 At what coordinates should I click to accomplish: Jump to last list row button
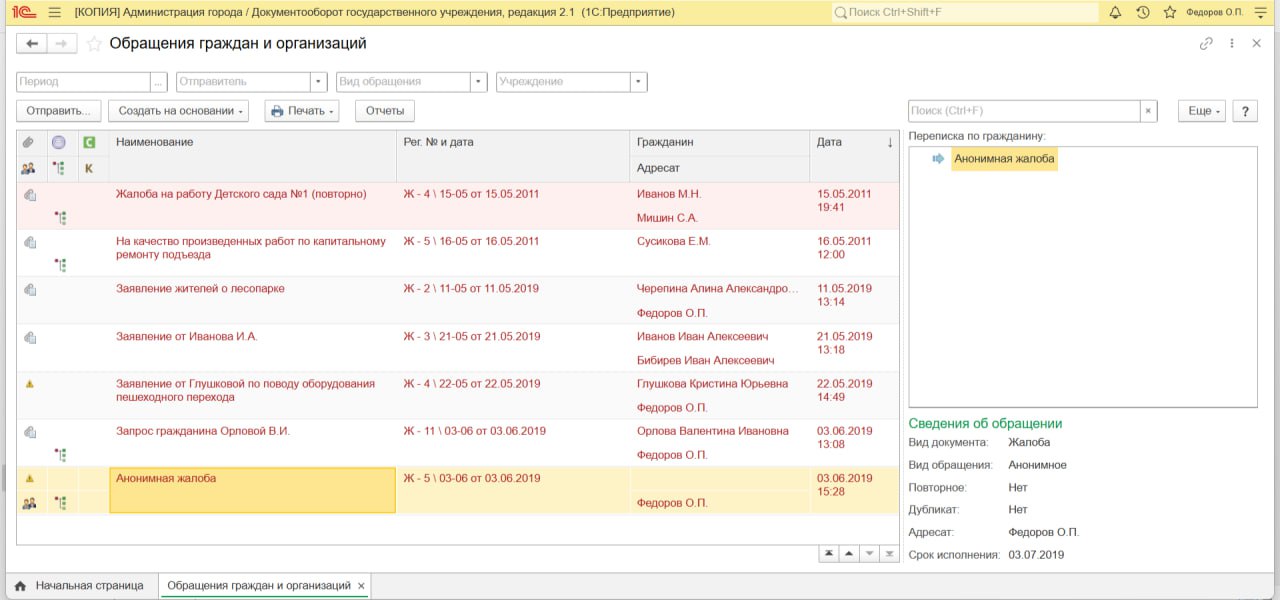pyautogui.click(x=888, y=553)
